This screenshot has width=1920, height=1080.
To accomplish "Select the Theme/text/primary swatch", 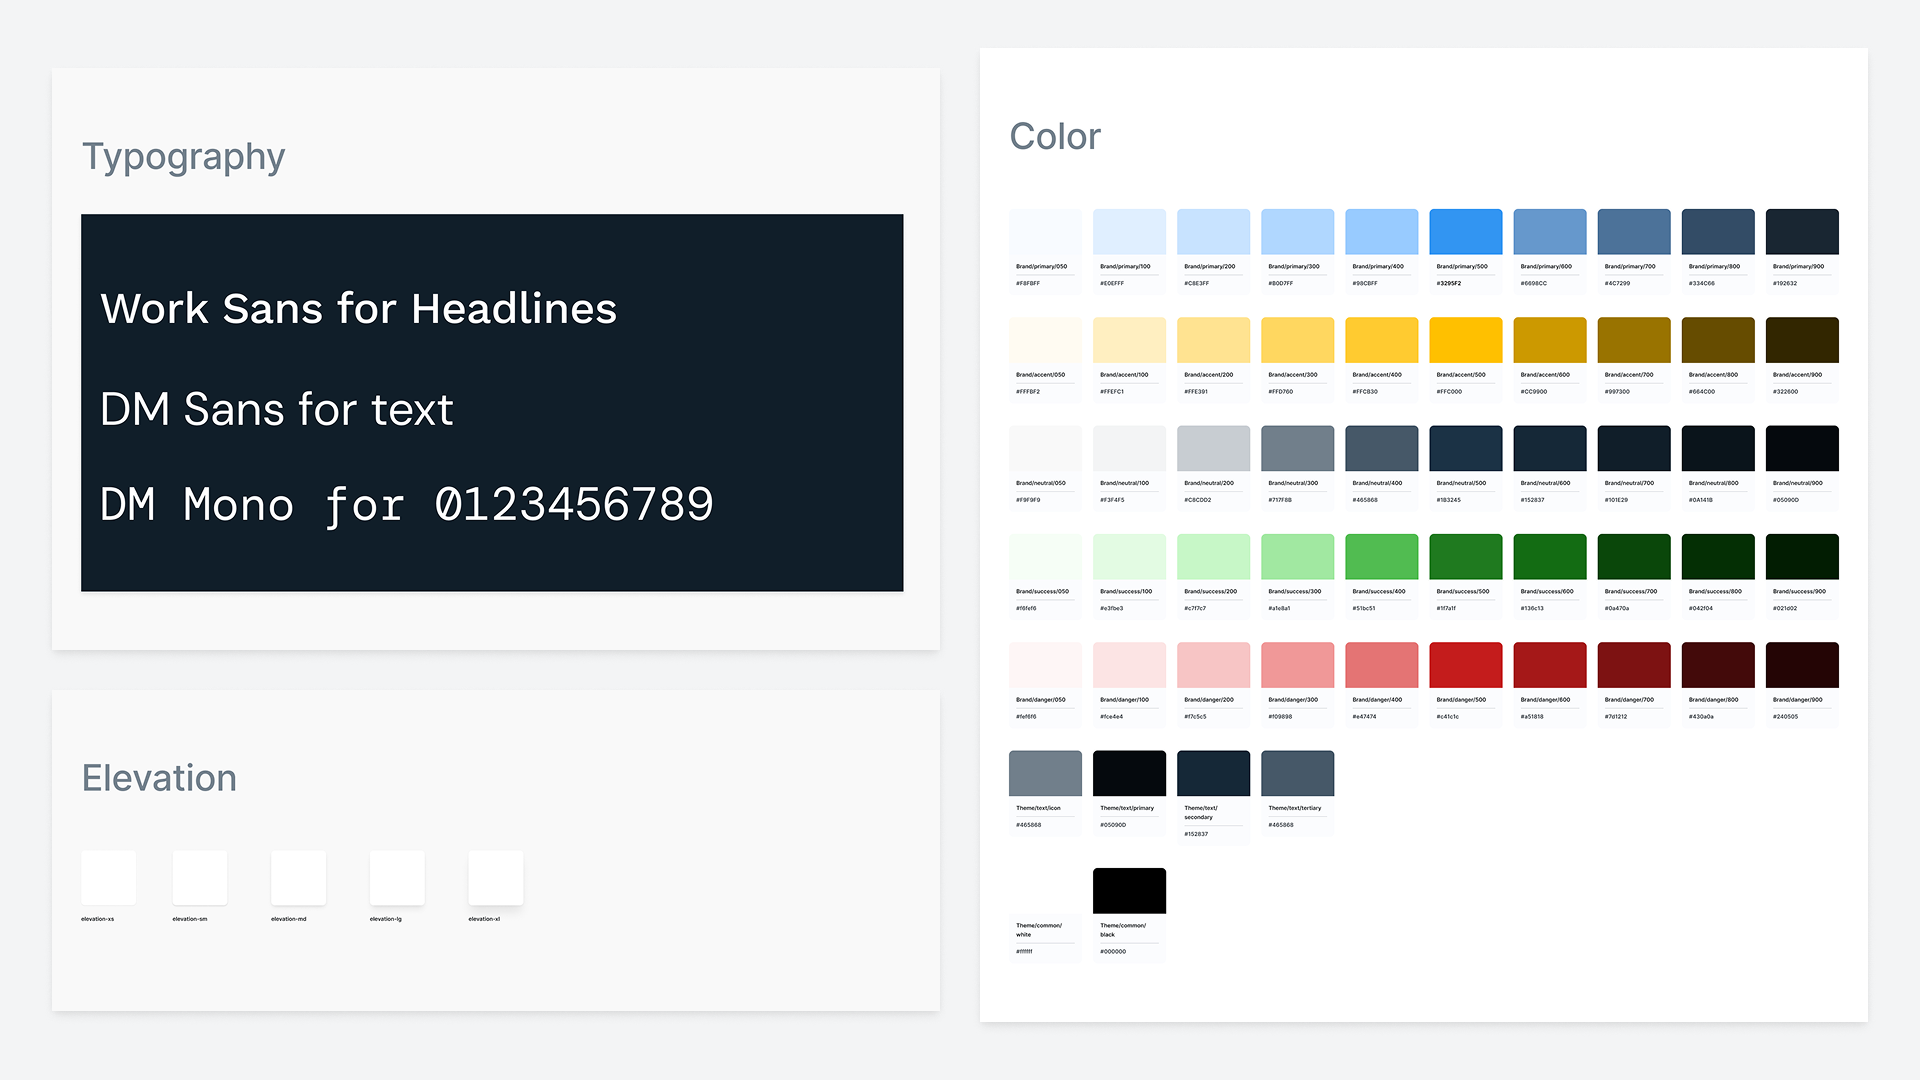I will [1129, 773].
